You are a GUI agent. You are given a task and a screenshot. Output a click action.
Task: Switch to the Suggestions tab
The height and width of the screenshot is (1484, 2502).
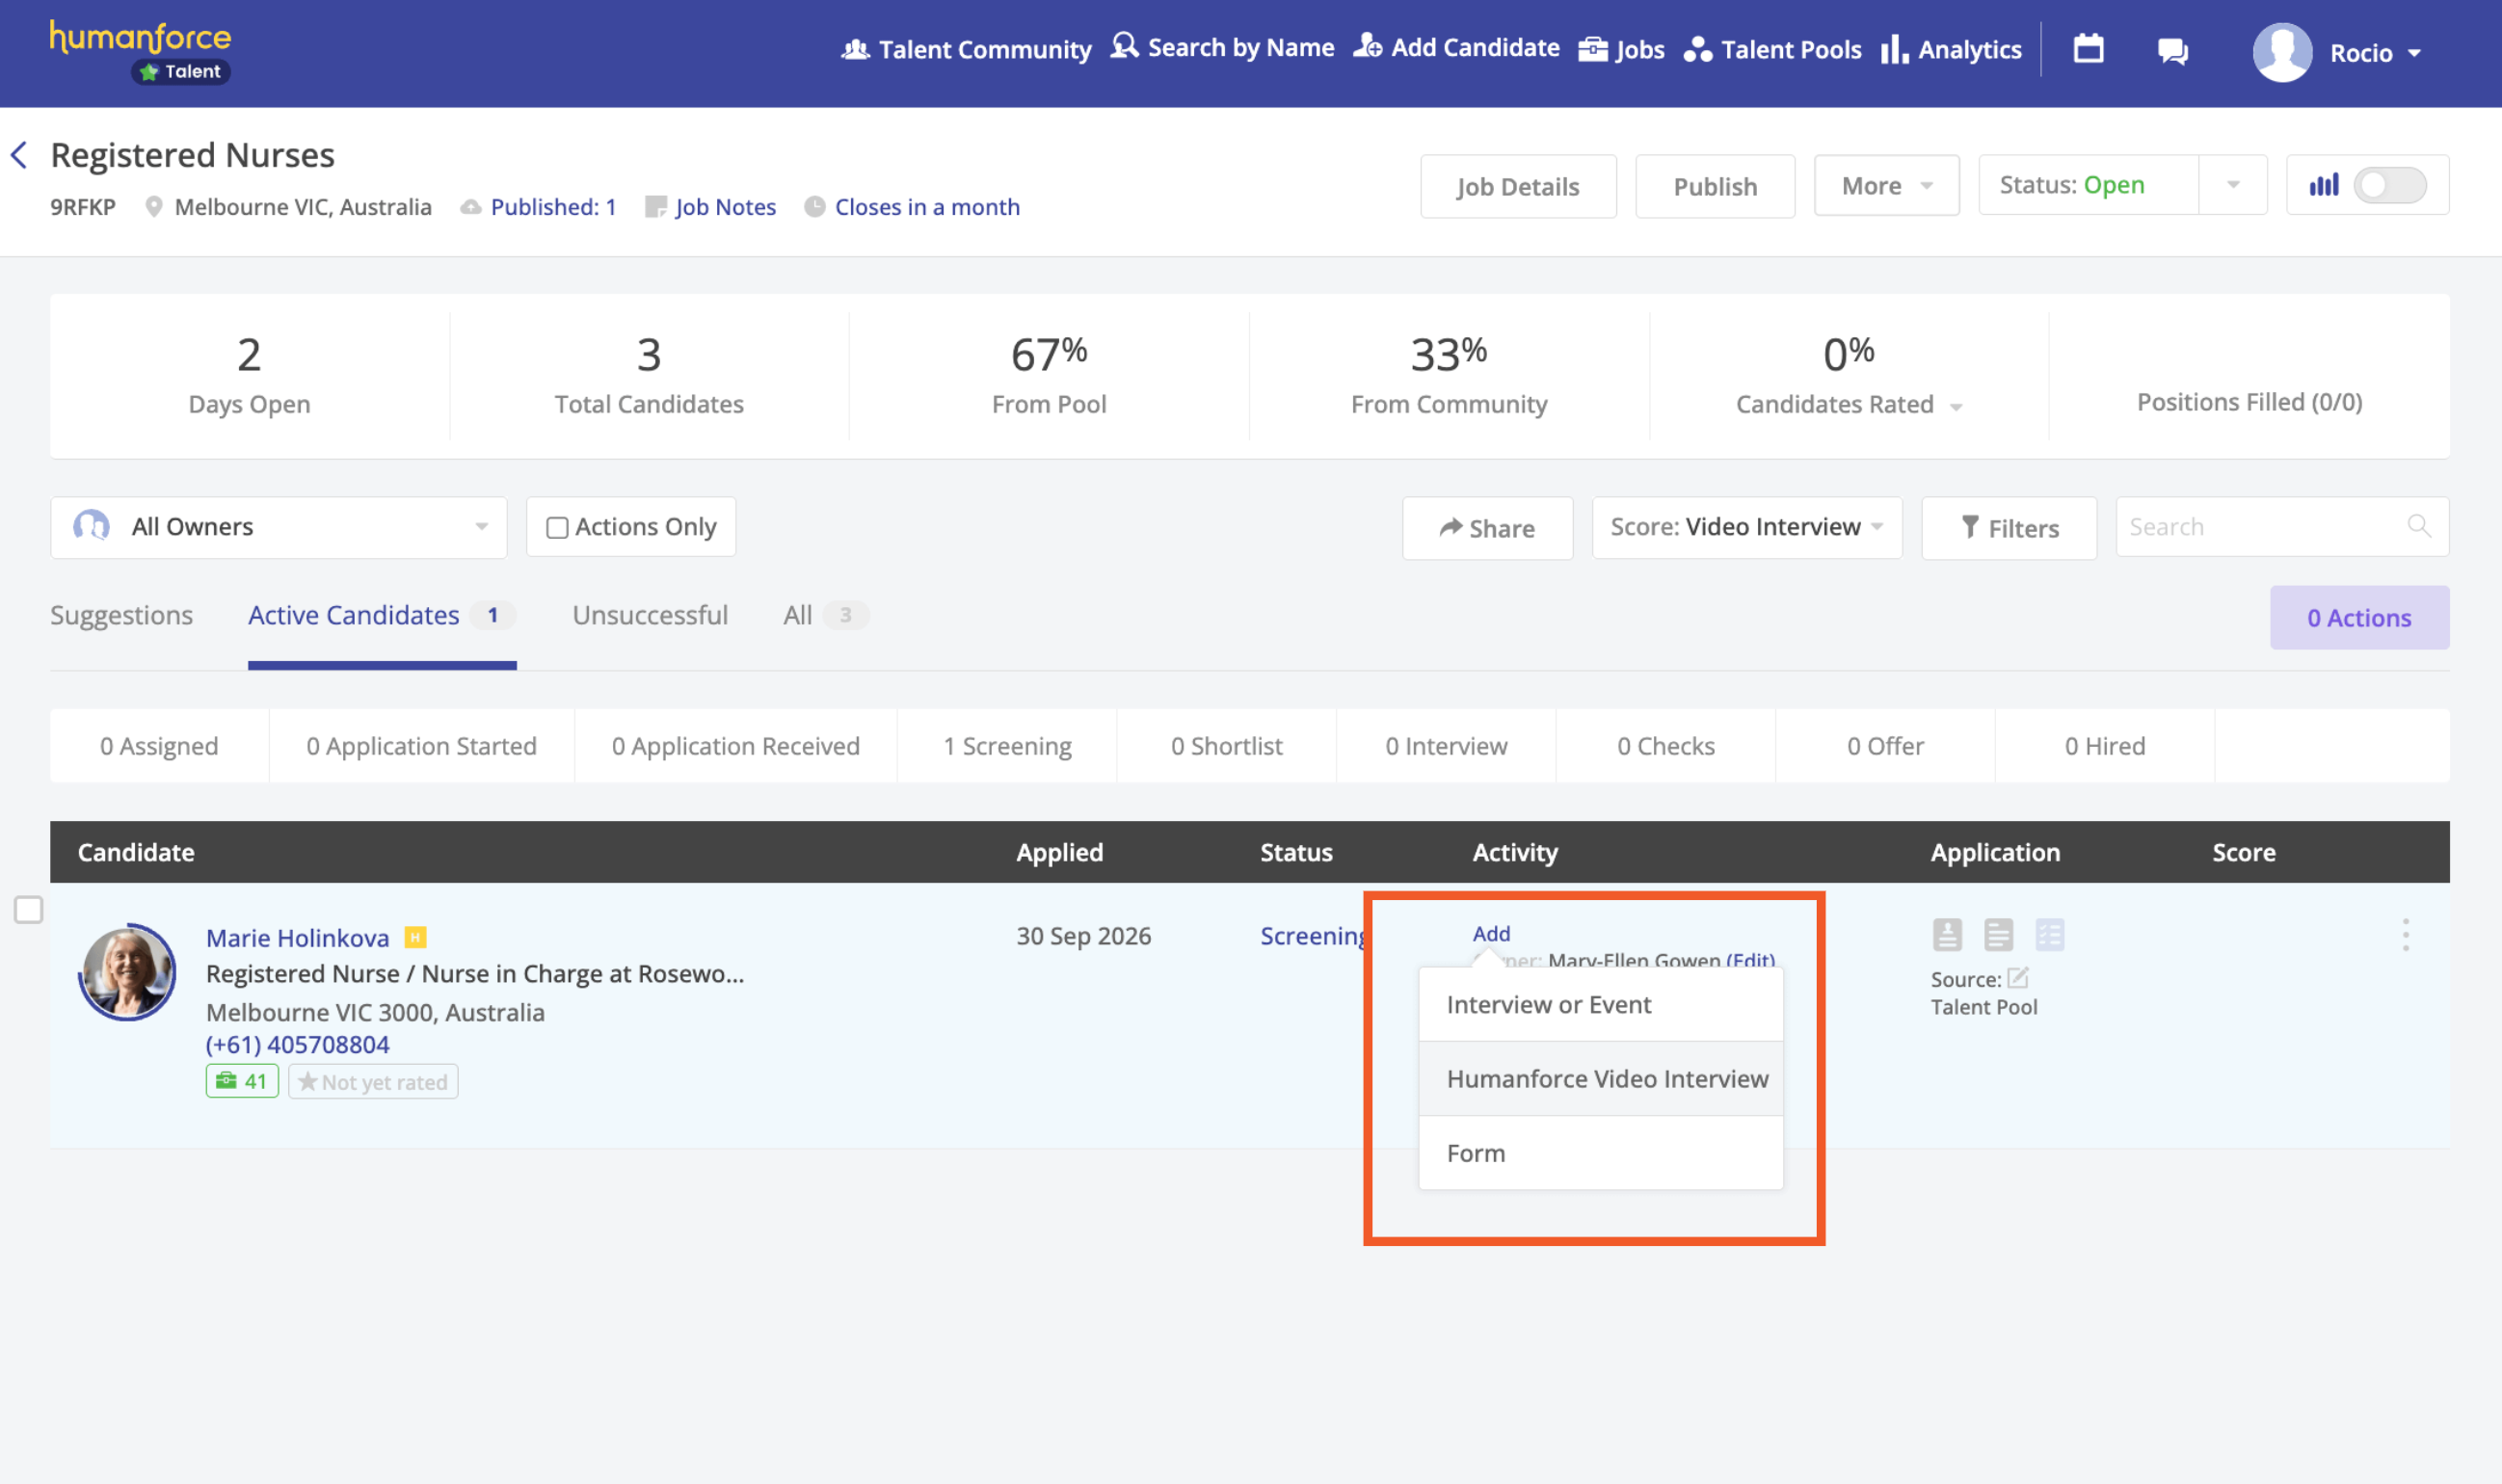[121, 615]
